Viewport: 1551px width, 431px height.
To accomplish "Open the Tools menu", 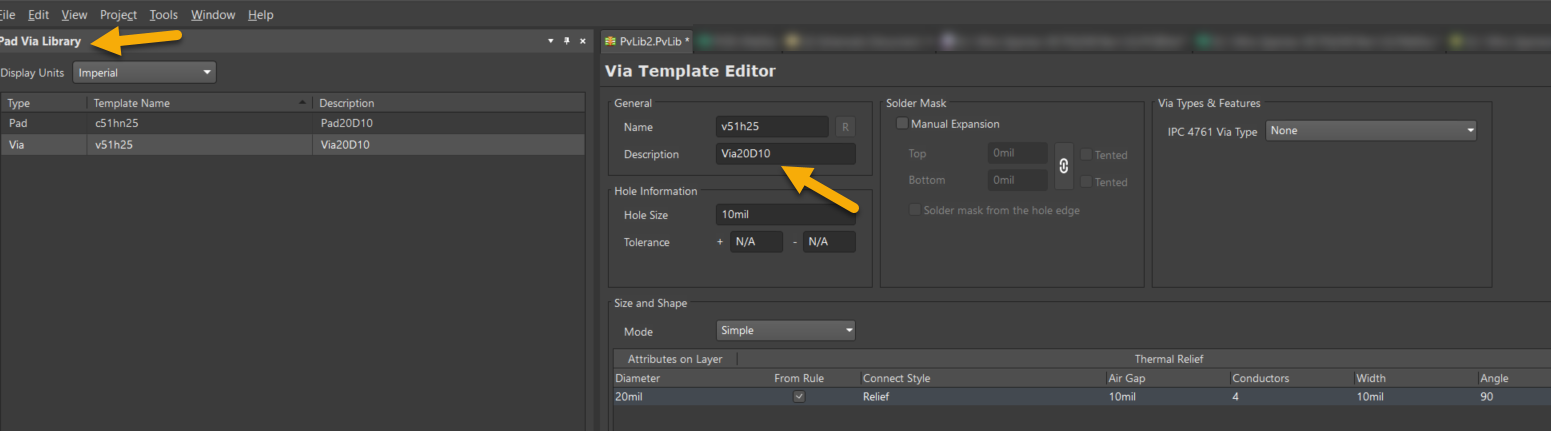I will [x=164, y=15].
